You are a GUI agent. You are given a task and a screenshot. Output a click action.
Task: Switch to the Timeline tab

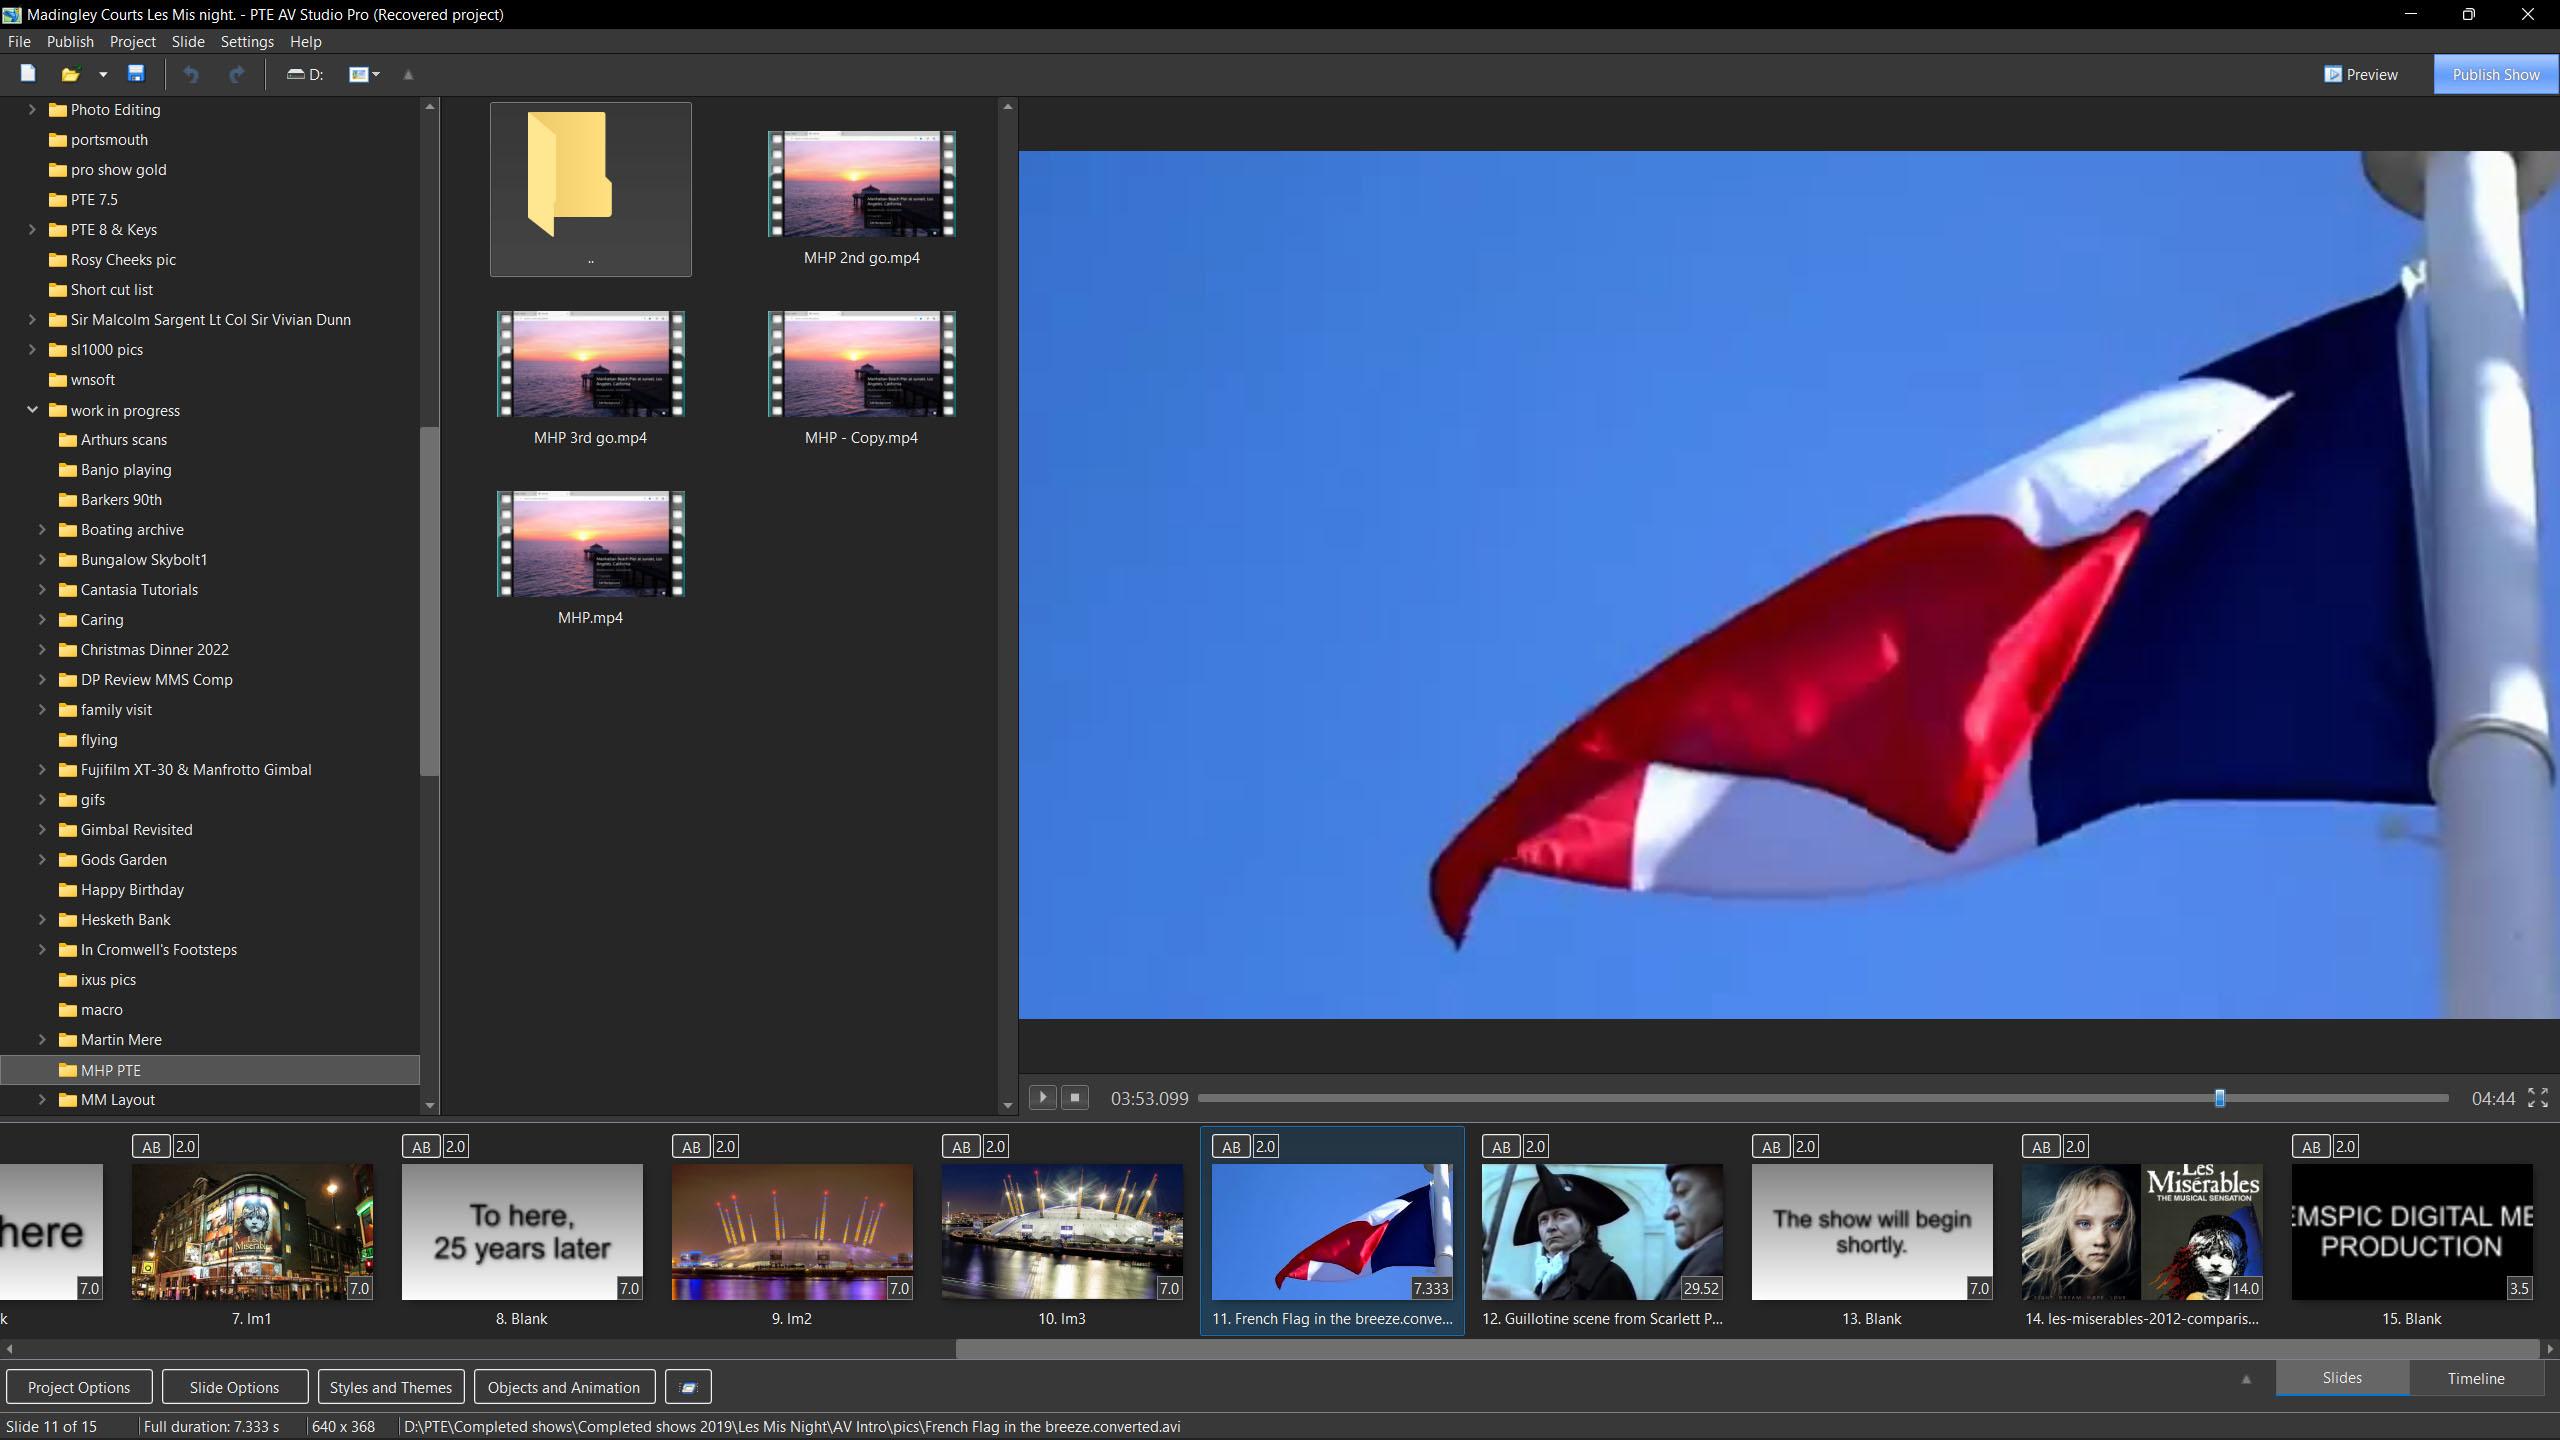tap(2476, 1378)
